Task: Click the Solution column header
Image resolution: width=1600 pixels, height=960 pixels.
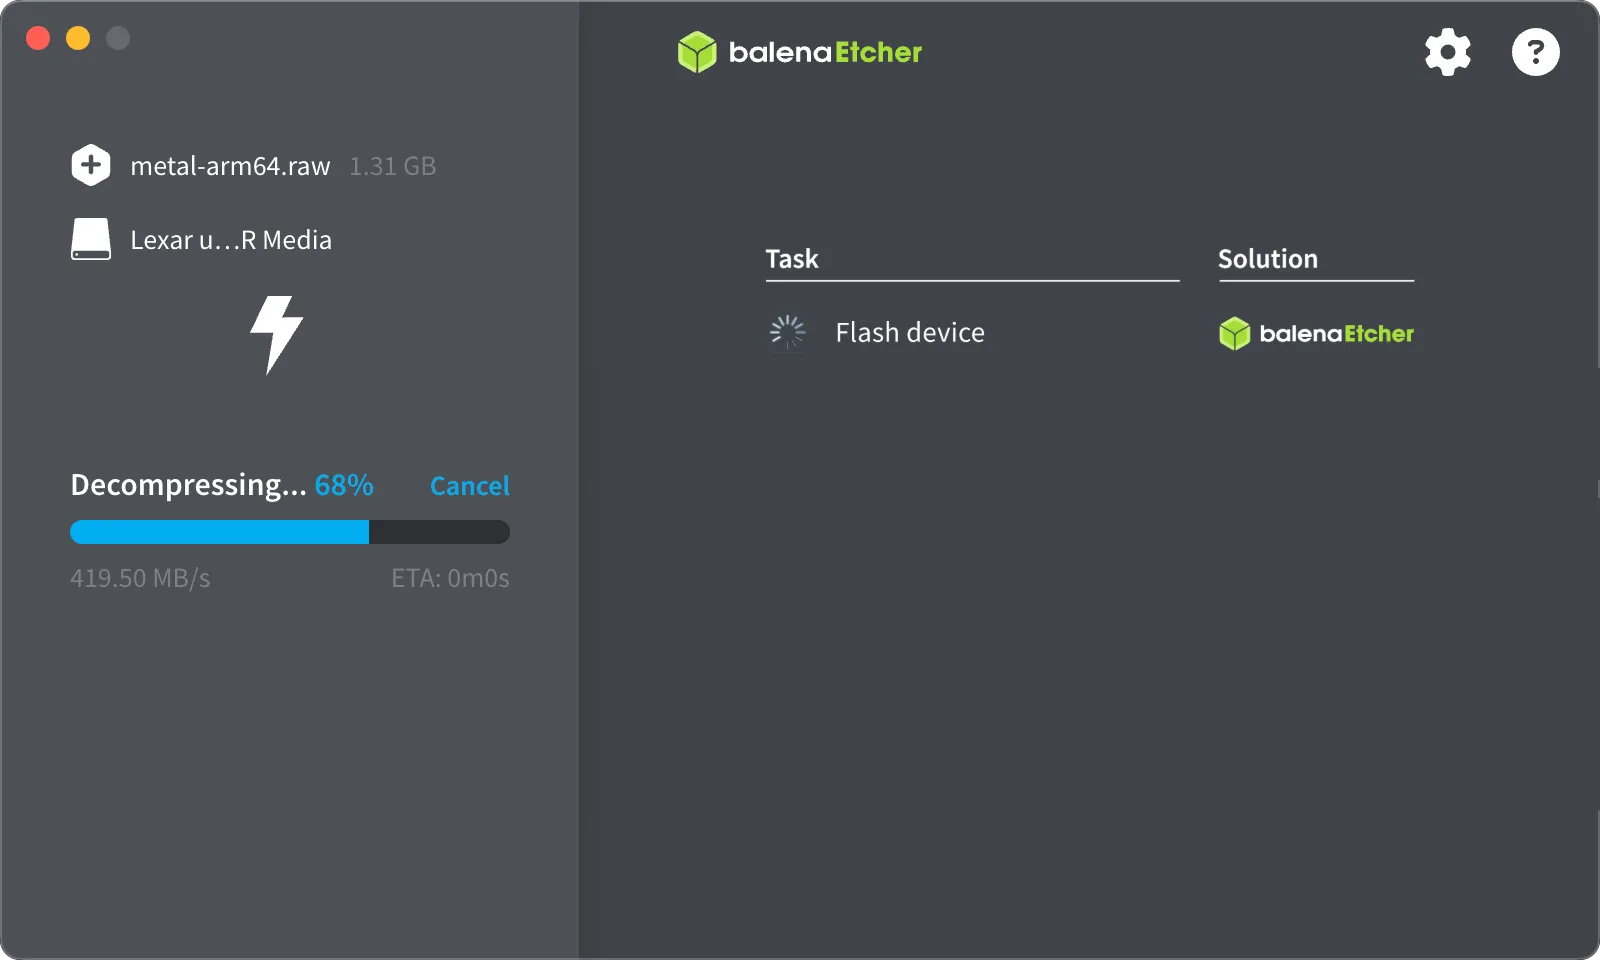Action: tap(1266, 259)
